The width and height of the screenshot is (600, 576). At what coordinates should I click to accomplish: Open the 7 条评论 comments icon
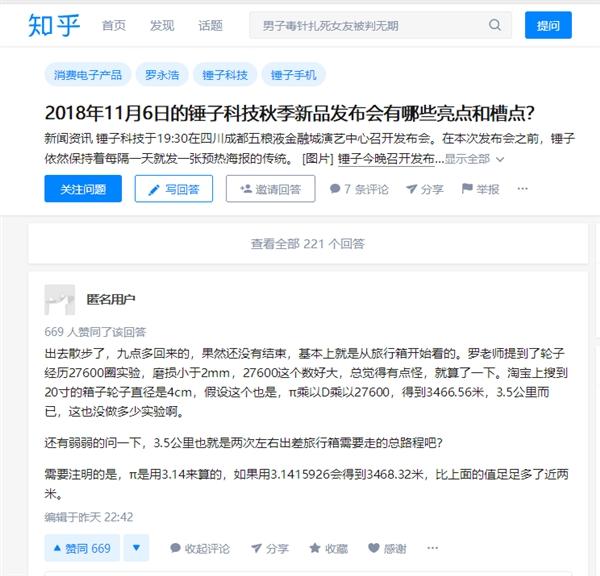(335, 189)
